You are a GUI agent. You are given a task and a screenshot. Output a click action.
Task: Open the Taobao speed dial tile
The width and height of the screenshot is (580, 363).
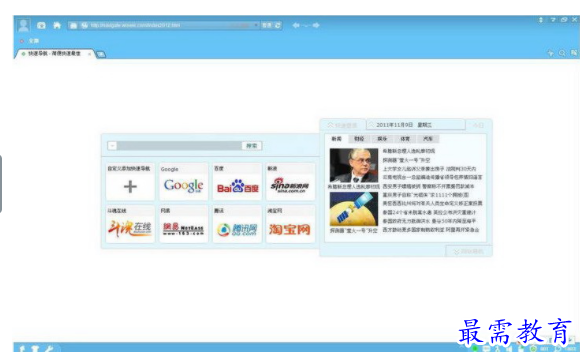pos(290,224)
